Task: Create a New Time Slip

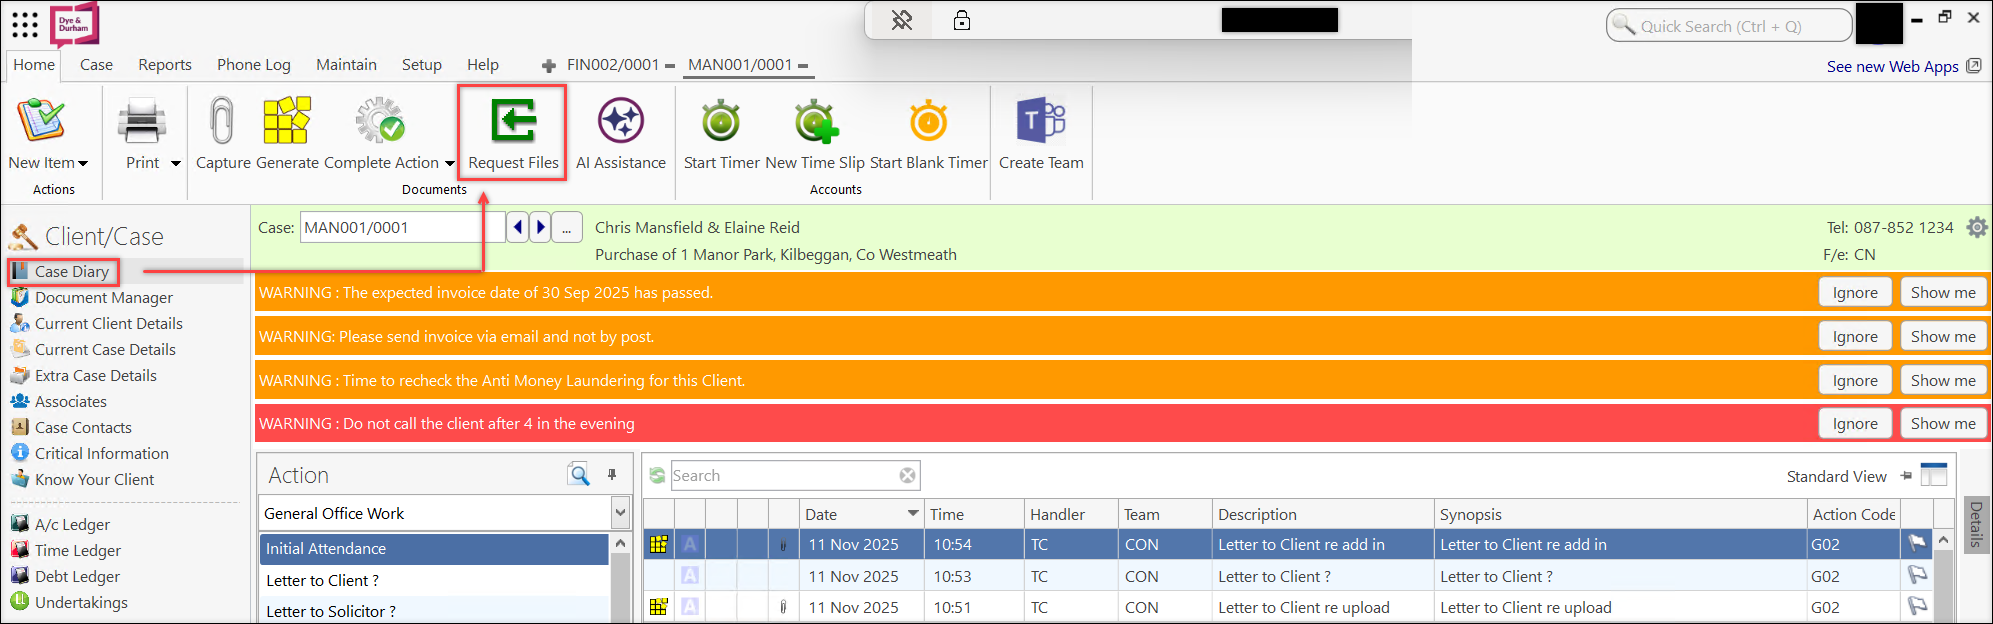Action: pos(815,122)
